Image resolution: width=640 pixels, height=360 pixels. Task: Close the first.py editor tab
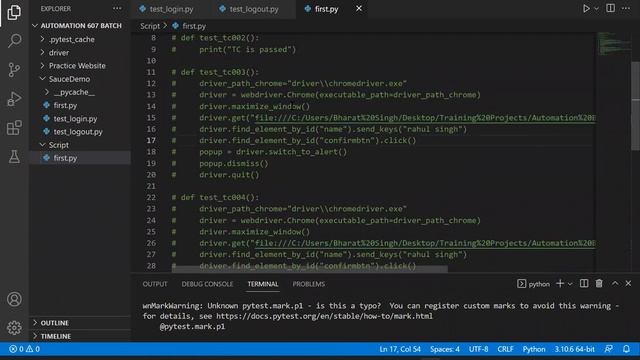coord(359,9)
